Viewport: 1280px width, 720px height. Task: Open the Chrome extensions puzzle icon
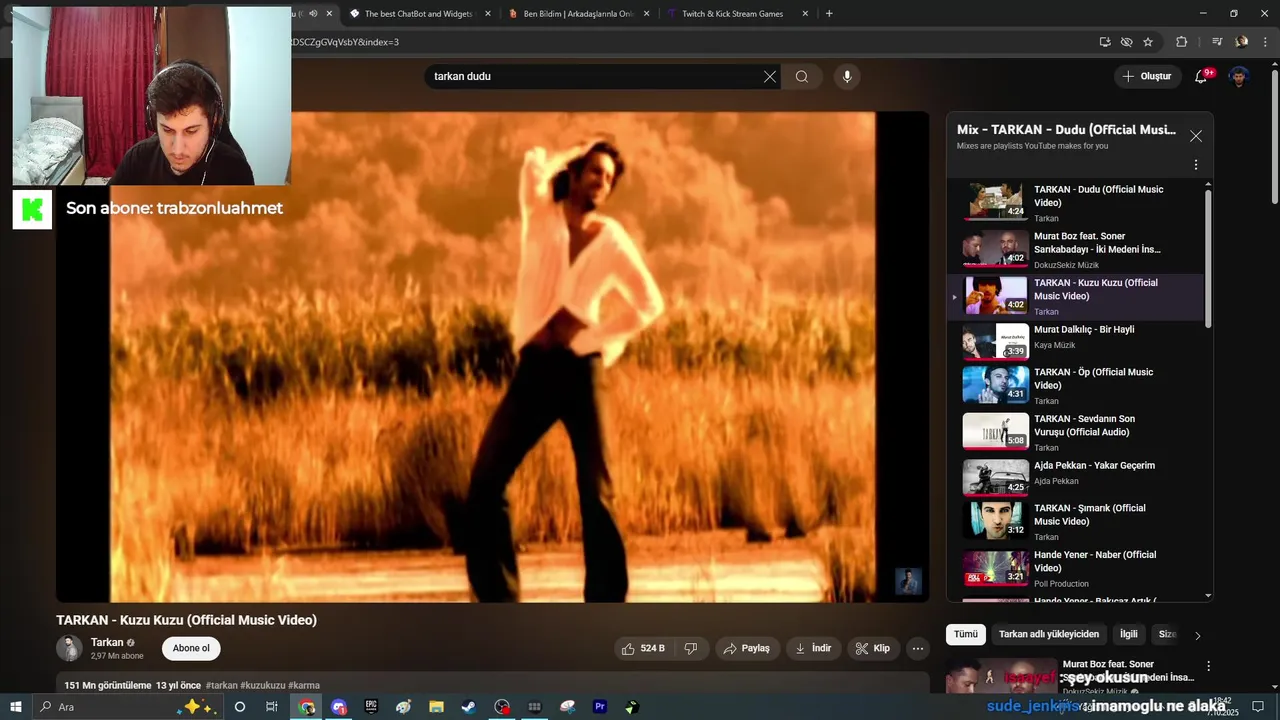tap(1182, 42)
